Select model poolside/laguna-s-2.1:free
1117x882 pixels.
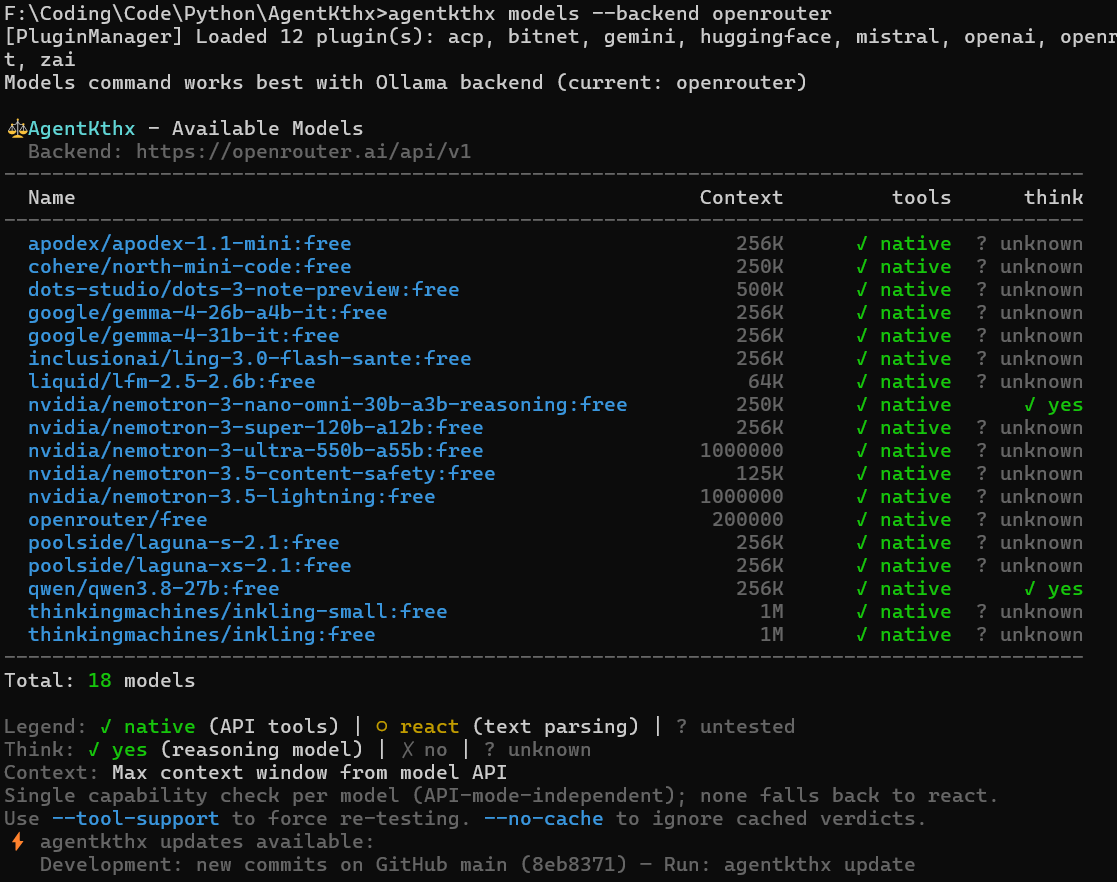[184, 542]
